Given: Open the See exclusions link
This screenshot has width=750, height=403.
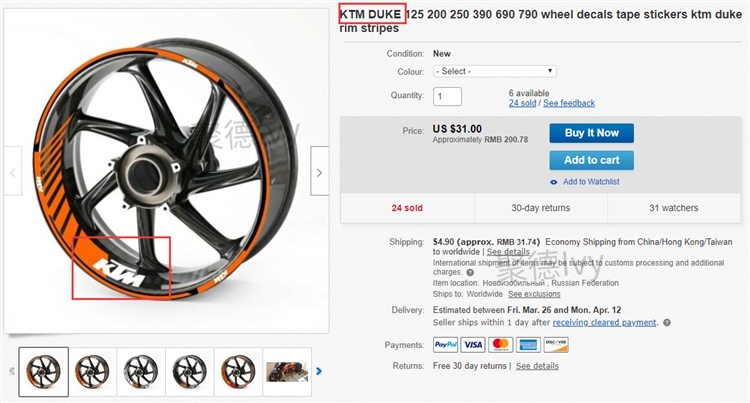Looking at the screenshot, I should (x=534, y=294).
